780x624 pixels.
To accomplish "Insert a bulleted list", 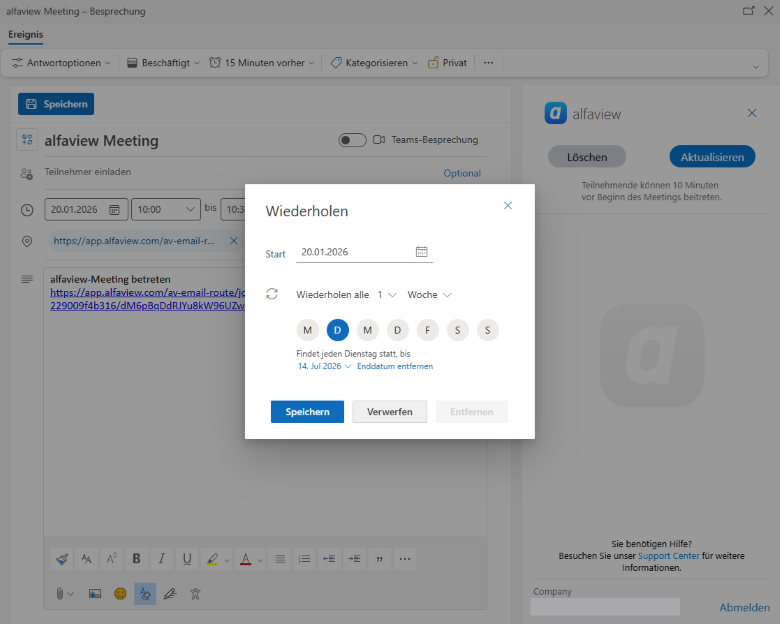I will (280, 559).
